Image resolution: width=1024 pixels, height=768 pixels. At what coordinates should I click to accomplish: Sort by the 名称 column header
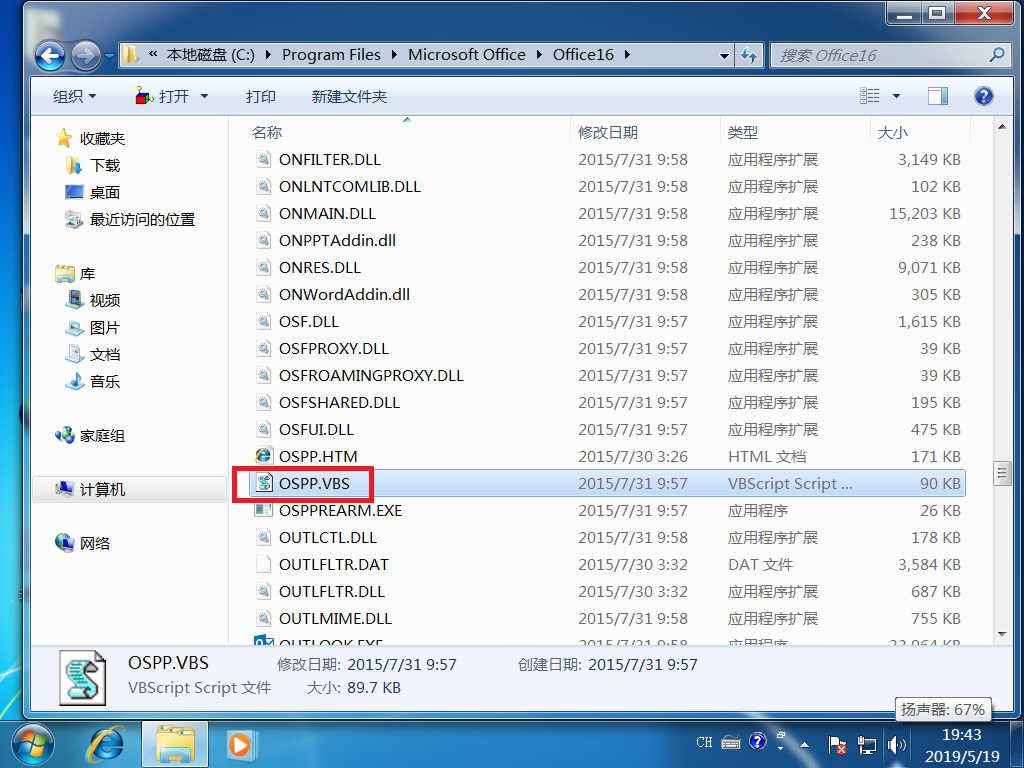[x=267, y=133]
